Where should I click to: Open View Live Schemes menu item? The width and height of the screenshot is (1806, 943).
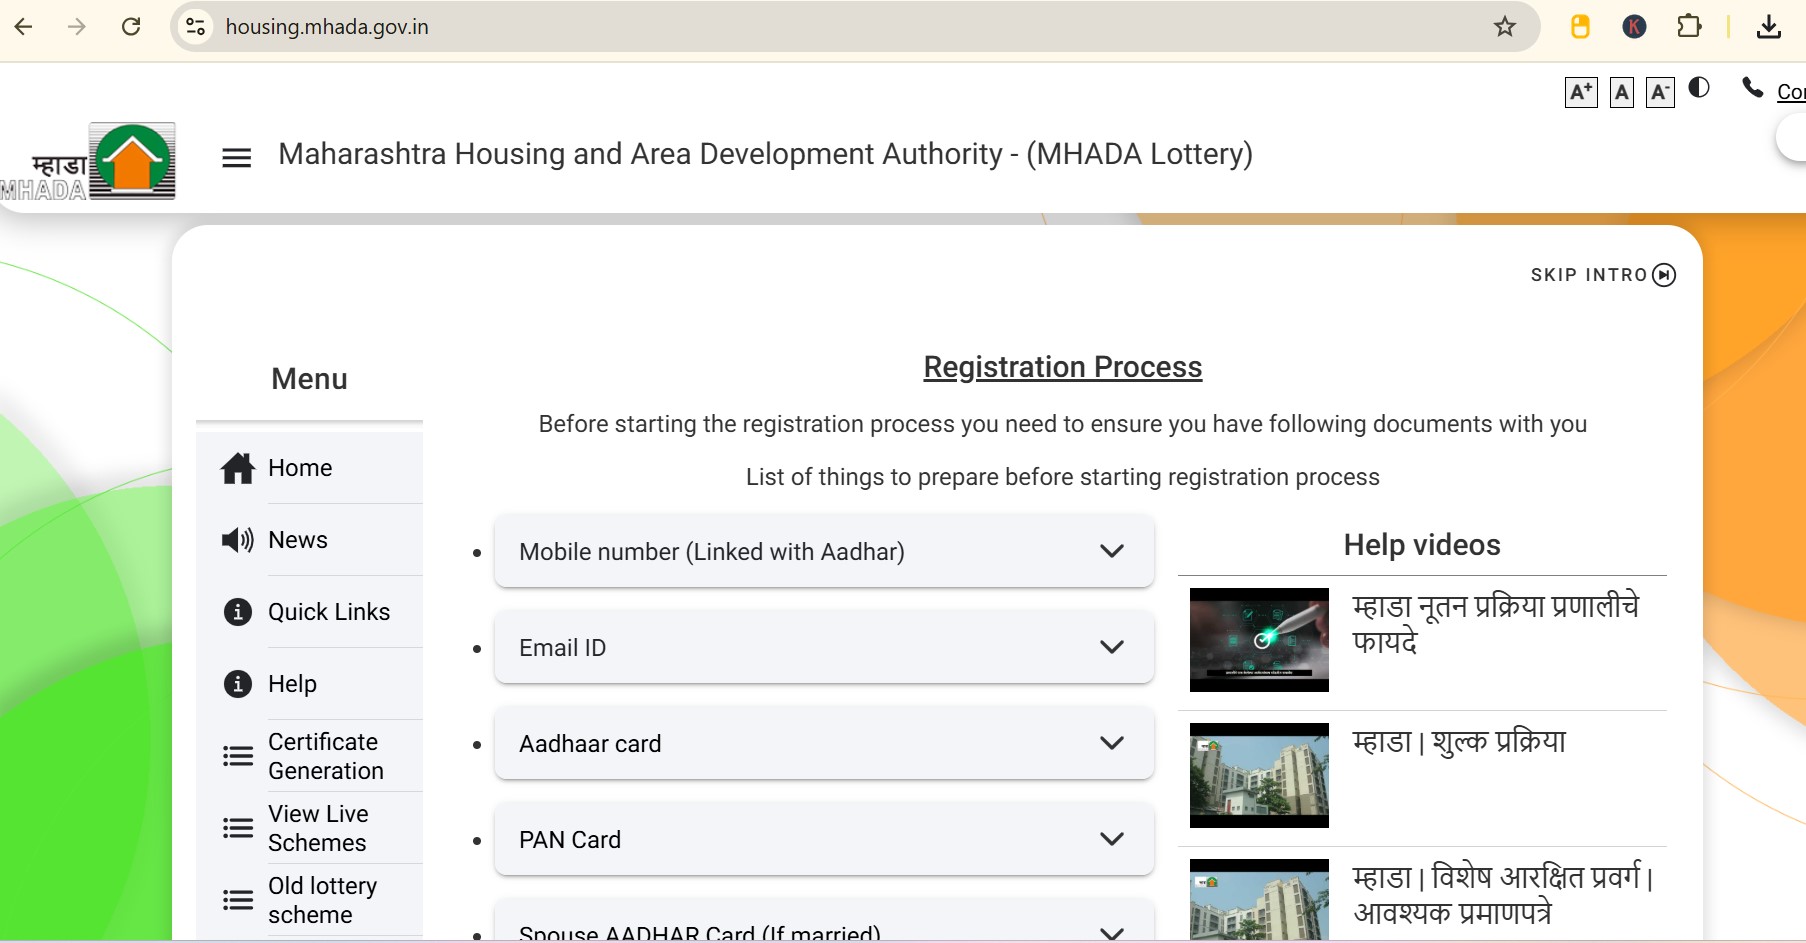pos(310,828)
